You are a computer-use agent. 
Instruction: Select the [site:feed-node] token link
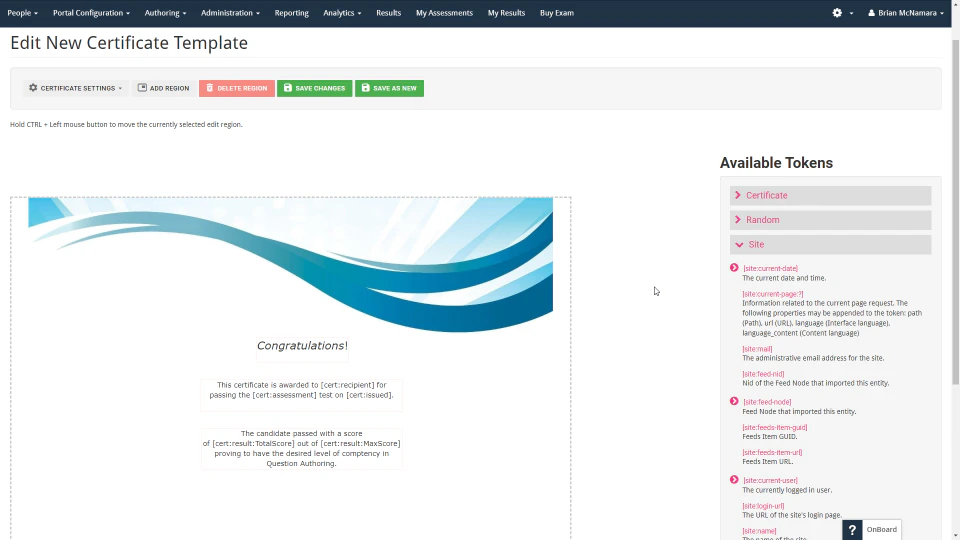(x=767, y=402)
